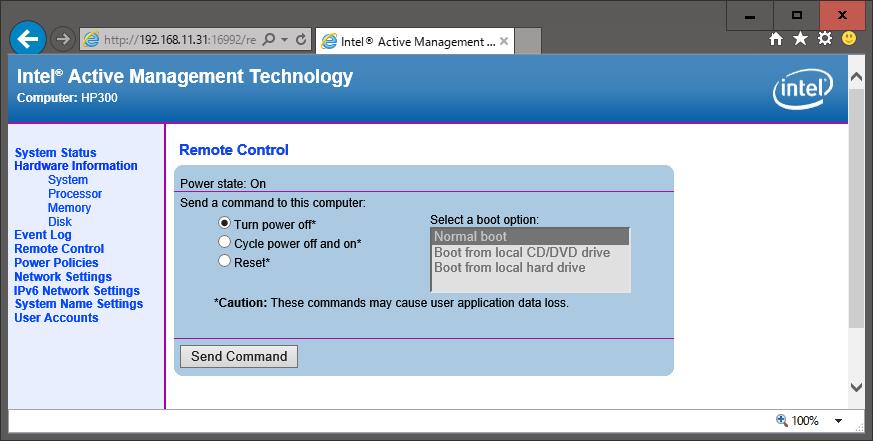Minimize the browser window
Image resolution: width=873 pixels, height=441 pixels.
(x=750, y=16)
